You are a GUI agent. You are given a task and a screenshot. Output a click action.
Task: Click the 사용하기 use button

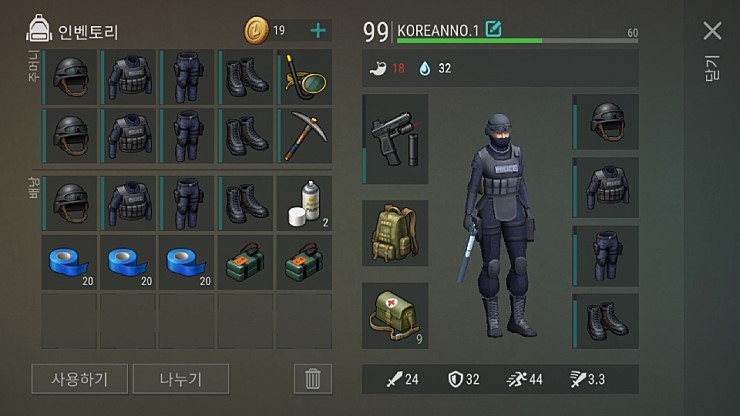(79, 379)
